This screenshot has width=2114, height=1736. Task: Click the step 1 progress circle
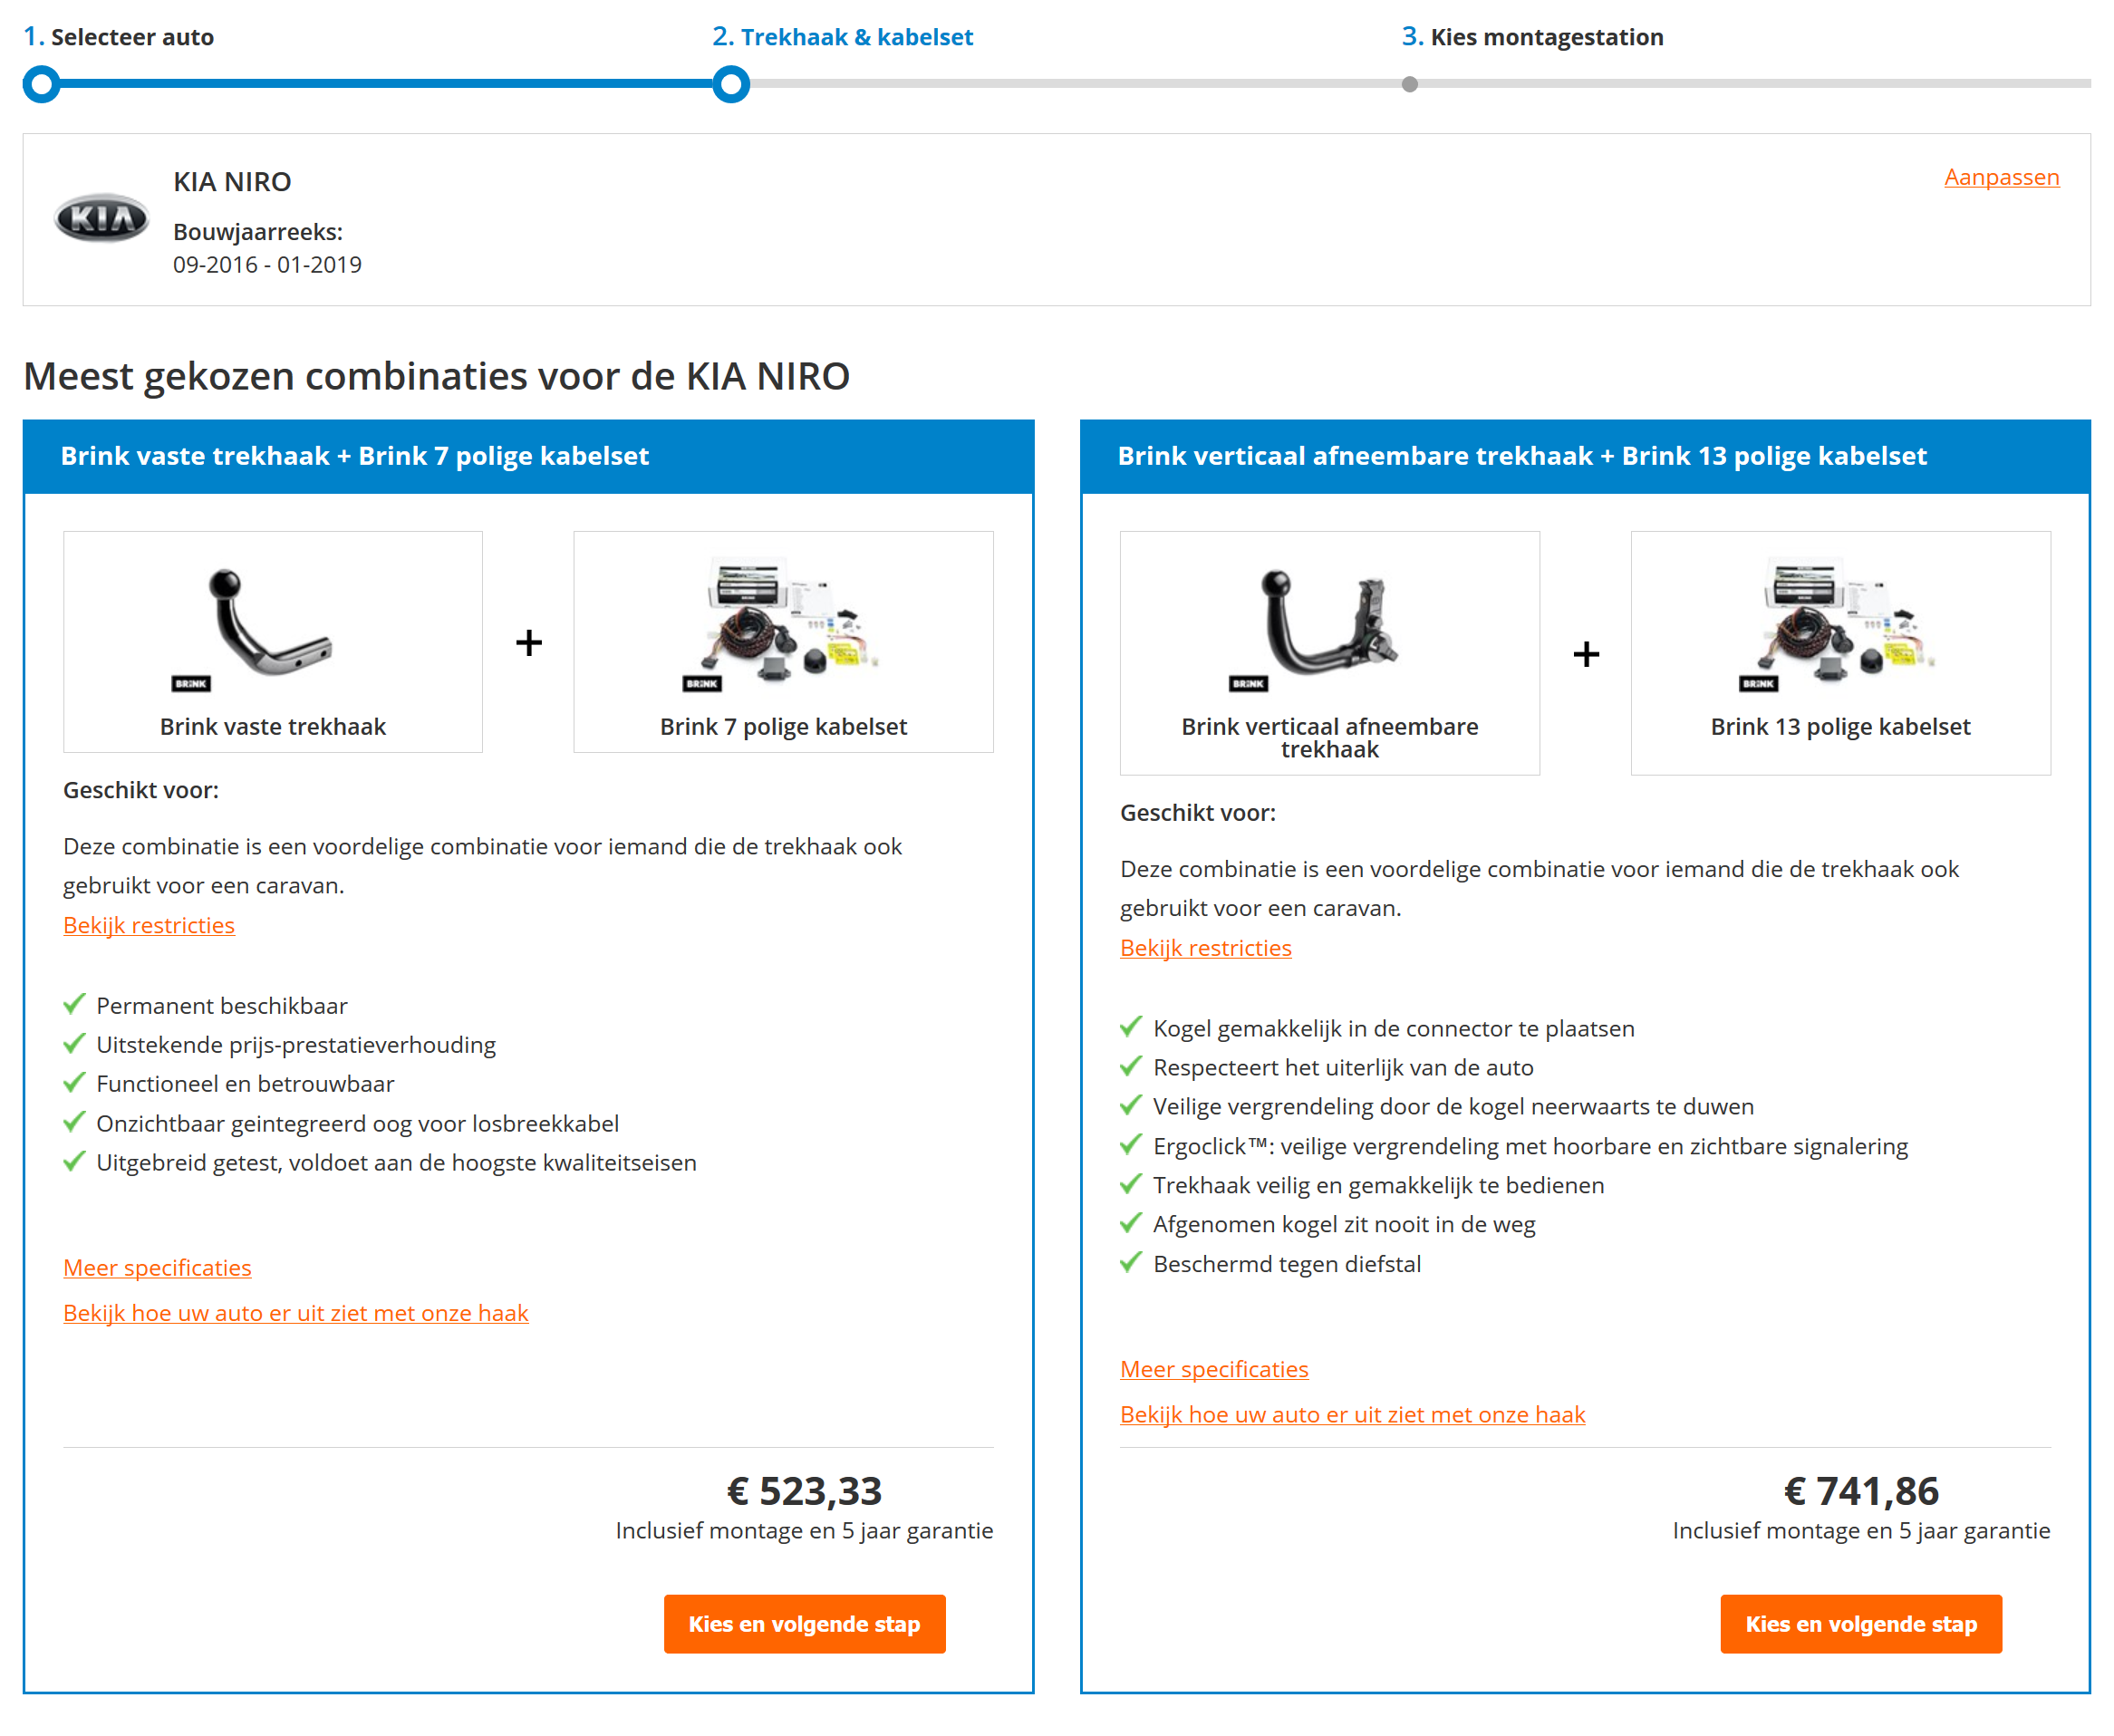[x=41, y=84]
